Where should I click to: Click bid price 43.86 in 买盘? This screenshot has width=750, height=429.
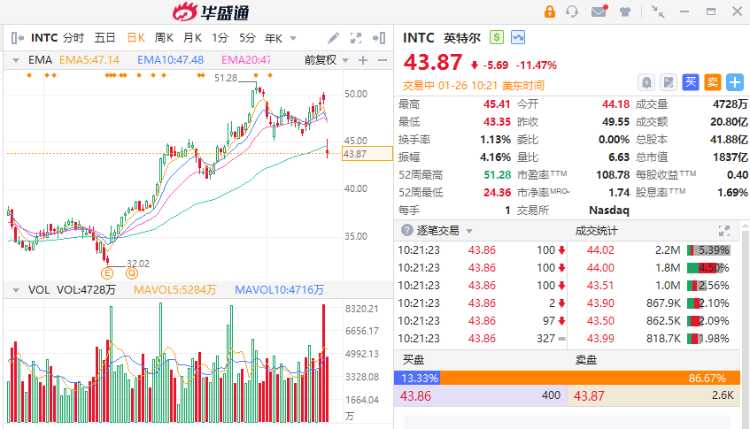416,396
